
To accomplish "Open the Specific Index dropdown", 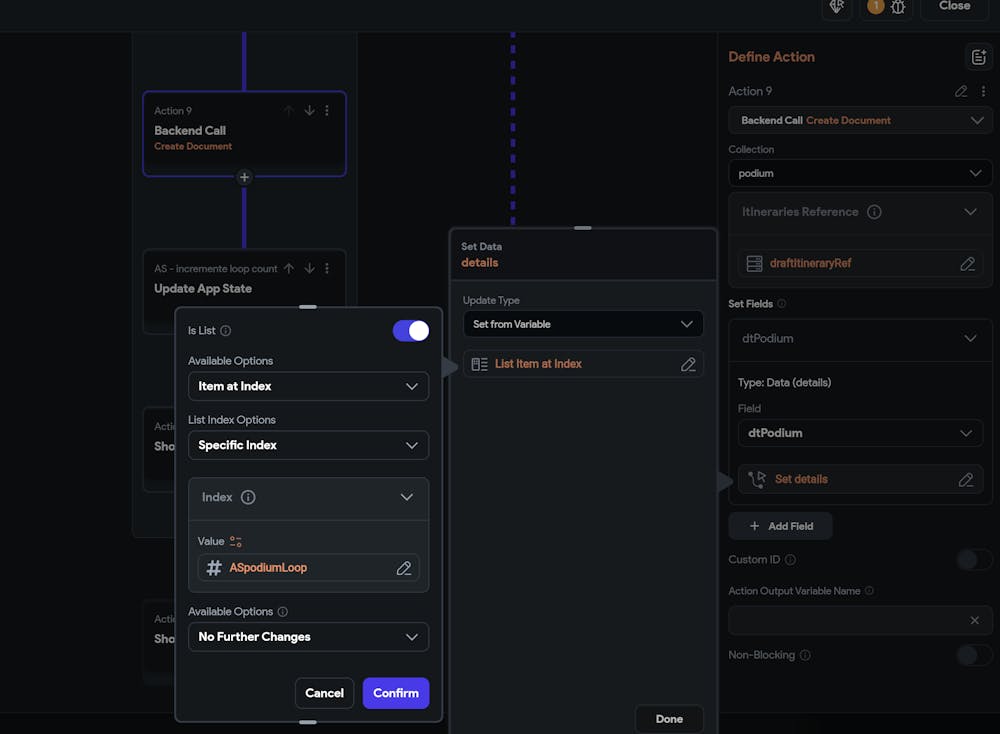I will pyautogui.click(x=308, y=445).
